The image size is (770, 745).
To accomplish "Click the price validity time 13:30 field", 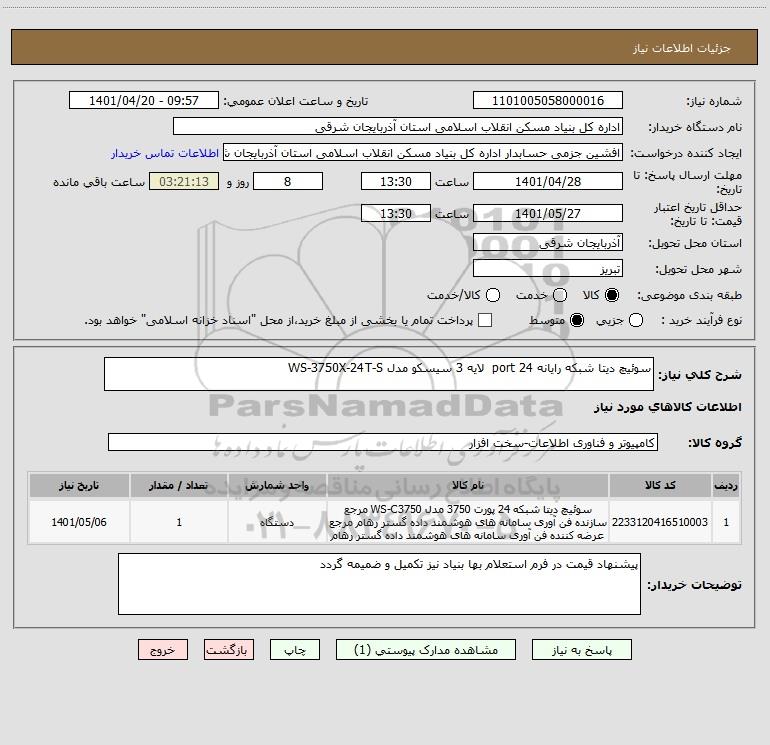I will 396,213.
